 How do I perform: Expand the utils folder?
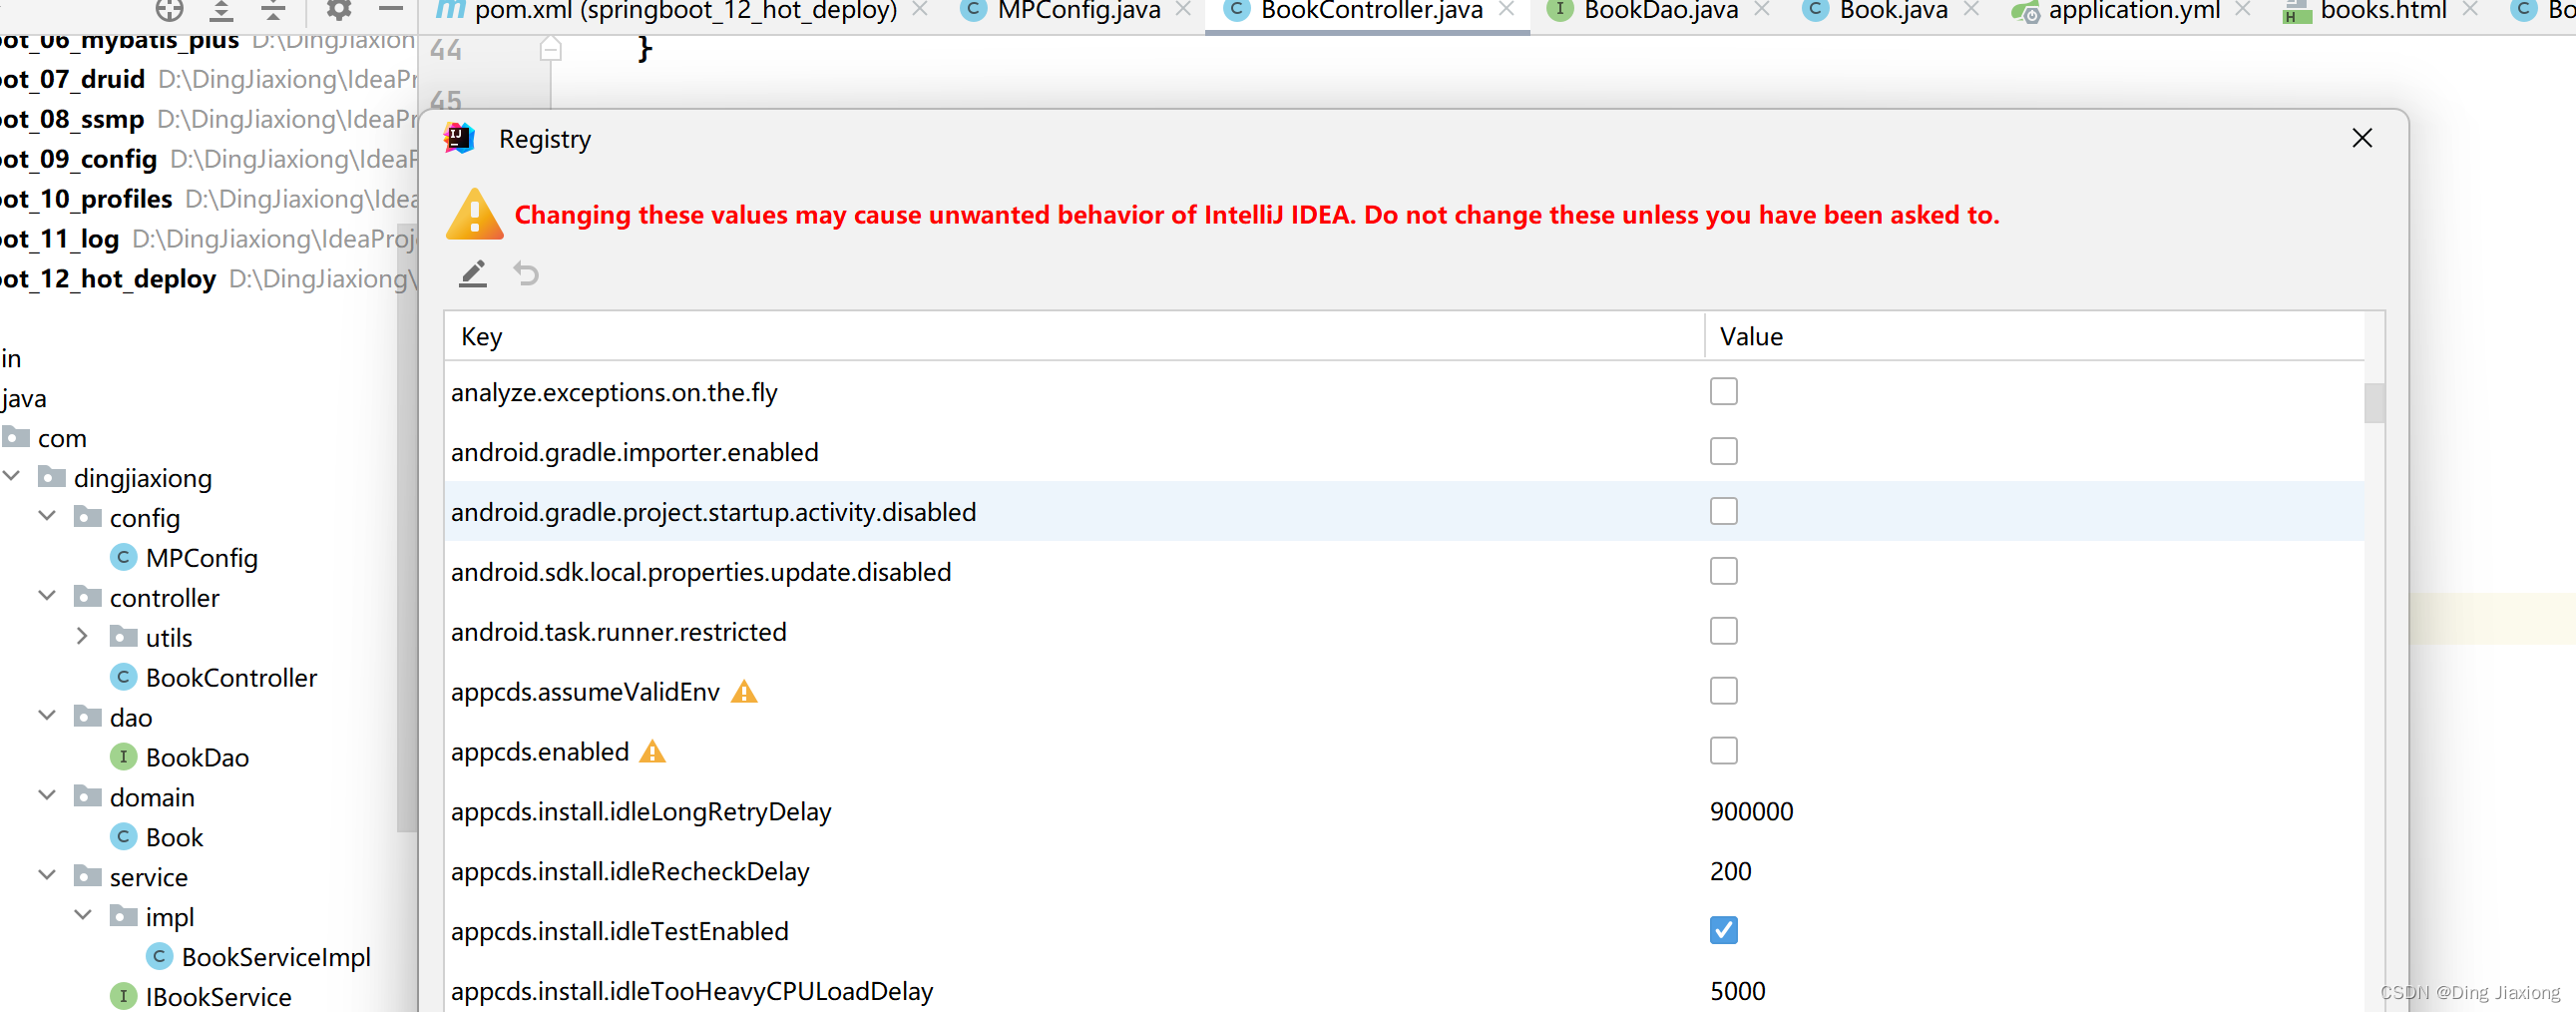click(83, 637)
